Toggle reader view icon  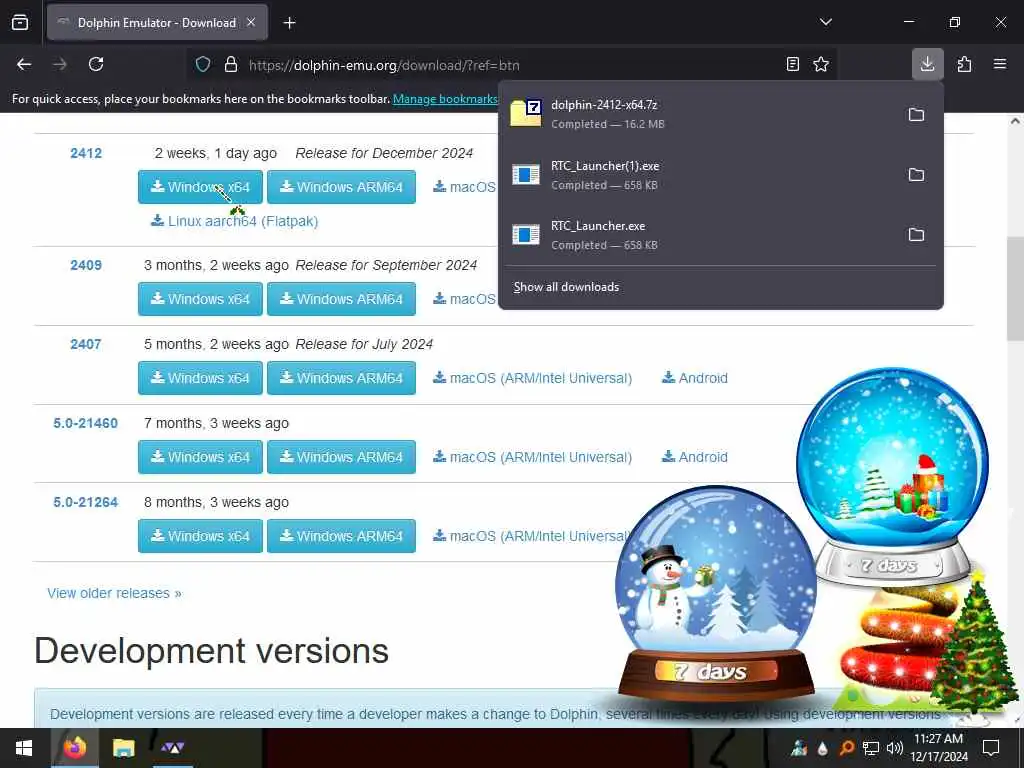tap(792, 64)
